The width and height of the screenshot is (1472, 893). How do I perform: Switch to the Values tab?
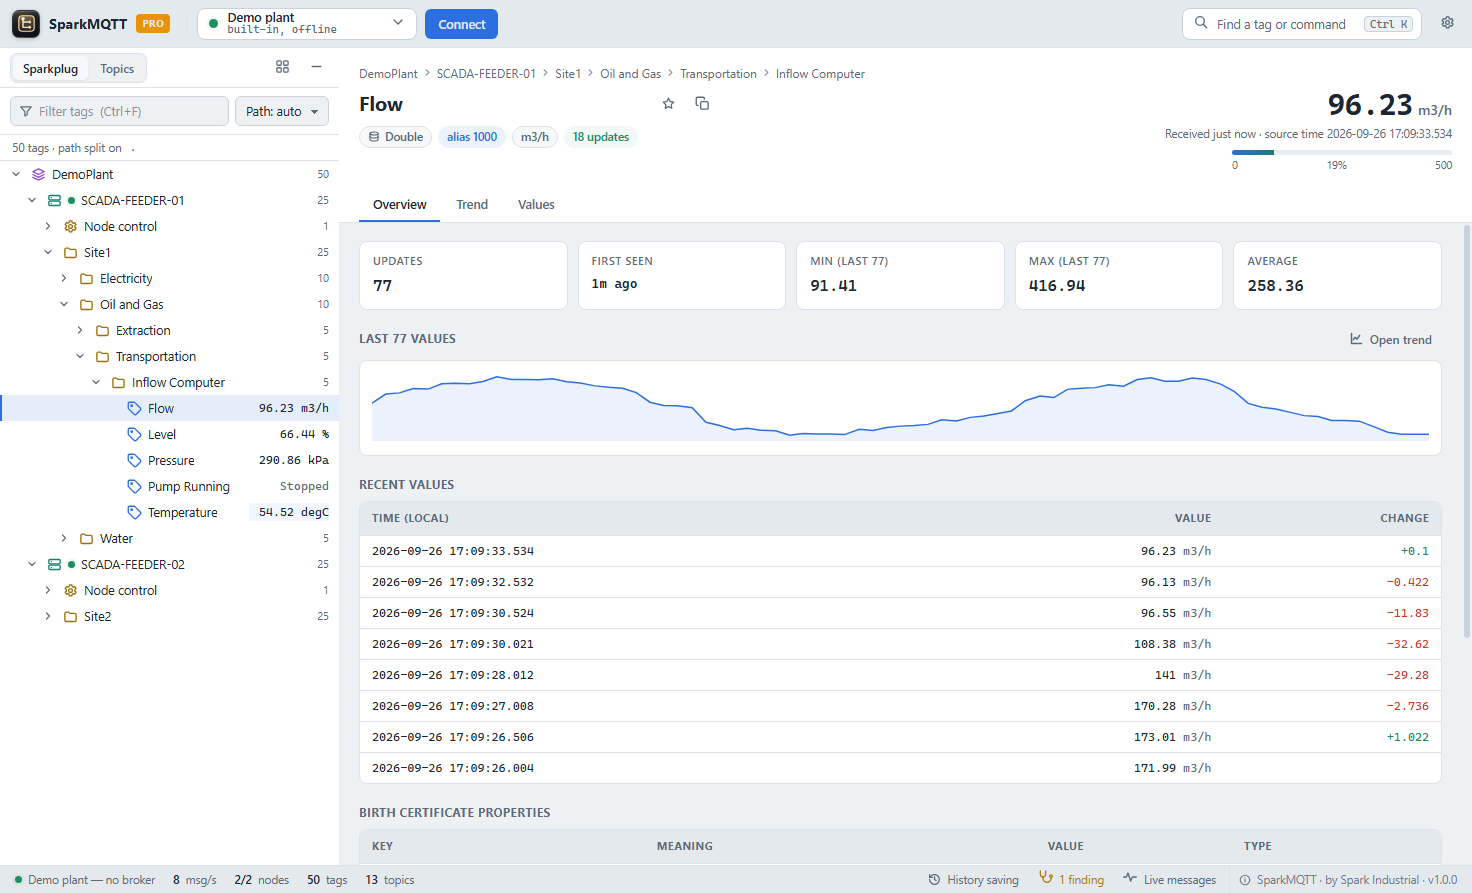click(536, 204)
